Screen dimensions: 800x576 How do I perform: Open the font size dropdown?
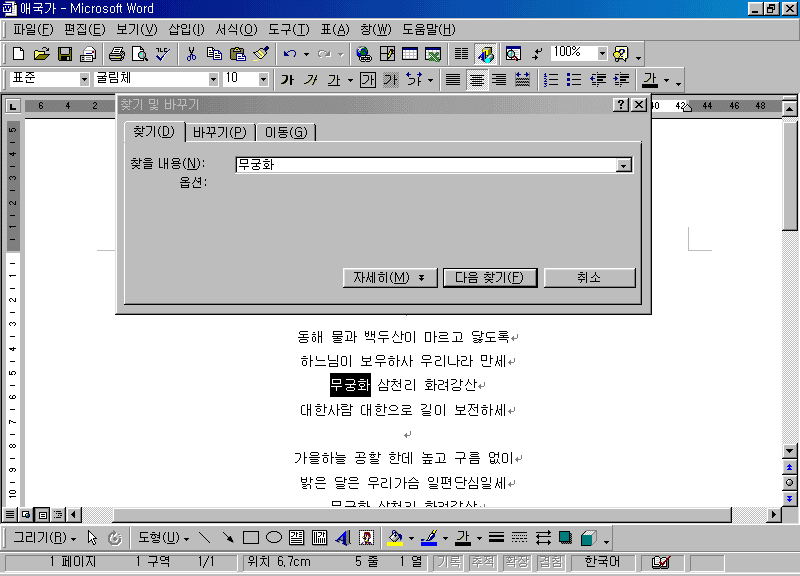click(x=263, y=79)
